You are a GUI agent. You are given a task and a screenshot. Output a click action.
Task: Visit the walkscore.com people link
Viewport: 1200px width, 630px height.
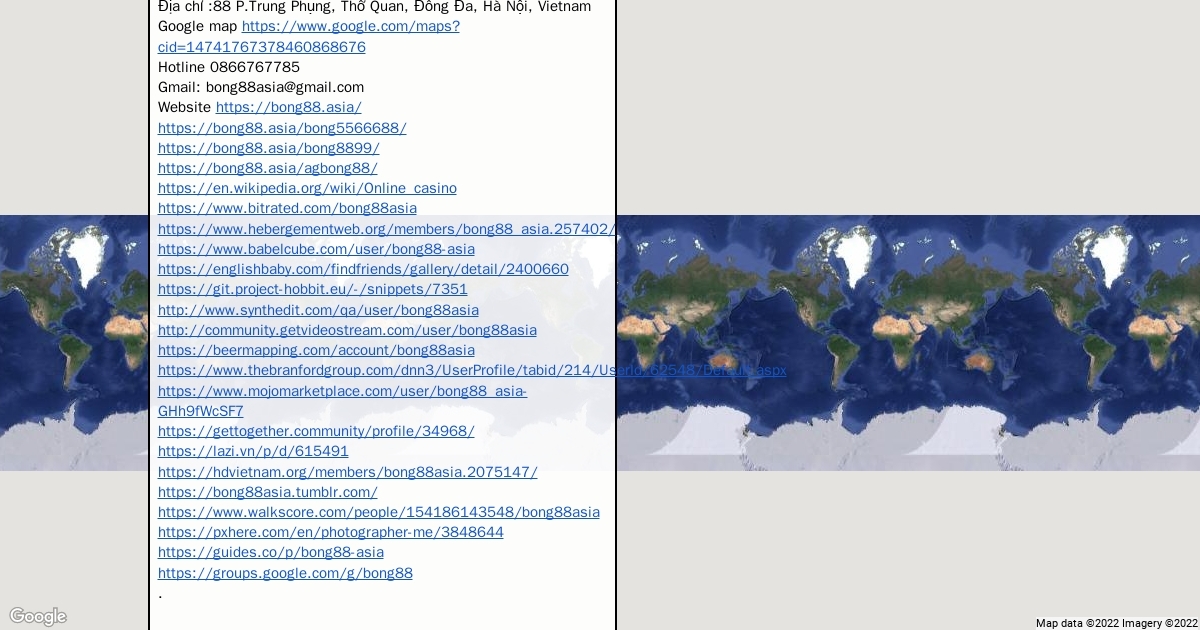point(378,512)
